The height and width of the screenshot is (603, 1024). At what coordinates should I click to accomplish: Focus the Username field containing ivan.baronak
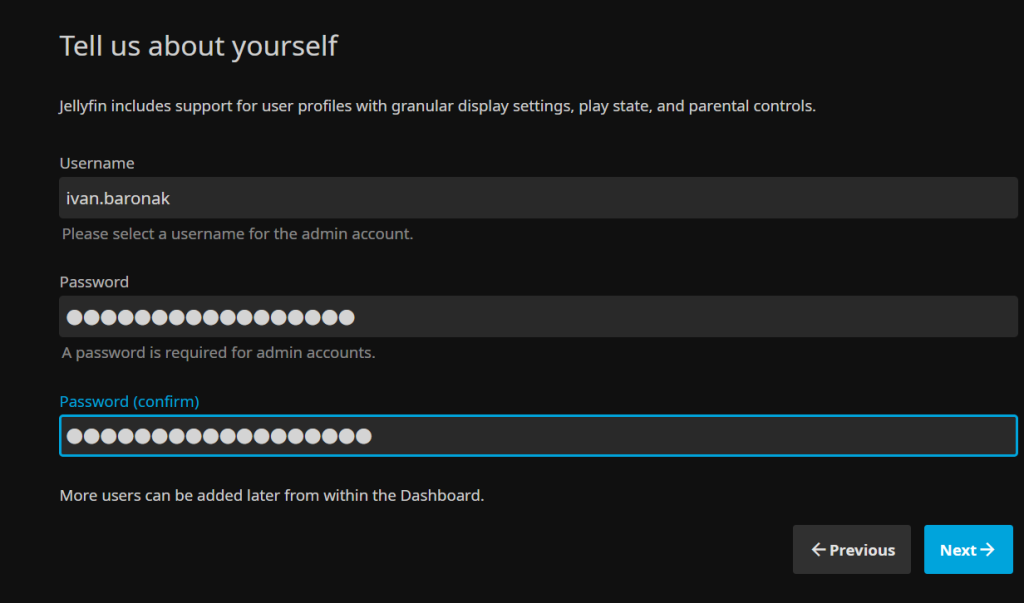click(538, 198)
